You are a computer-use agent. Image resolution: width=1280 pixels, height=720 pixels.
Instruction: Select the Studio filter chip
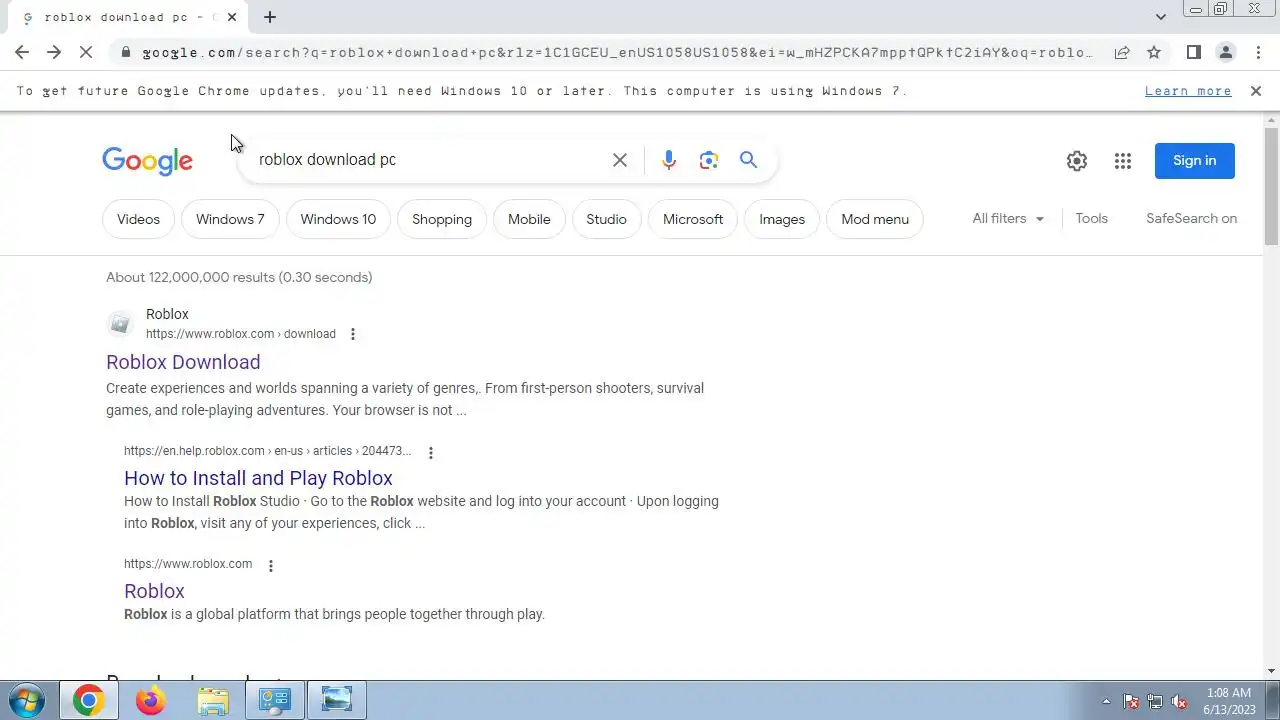606,219
